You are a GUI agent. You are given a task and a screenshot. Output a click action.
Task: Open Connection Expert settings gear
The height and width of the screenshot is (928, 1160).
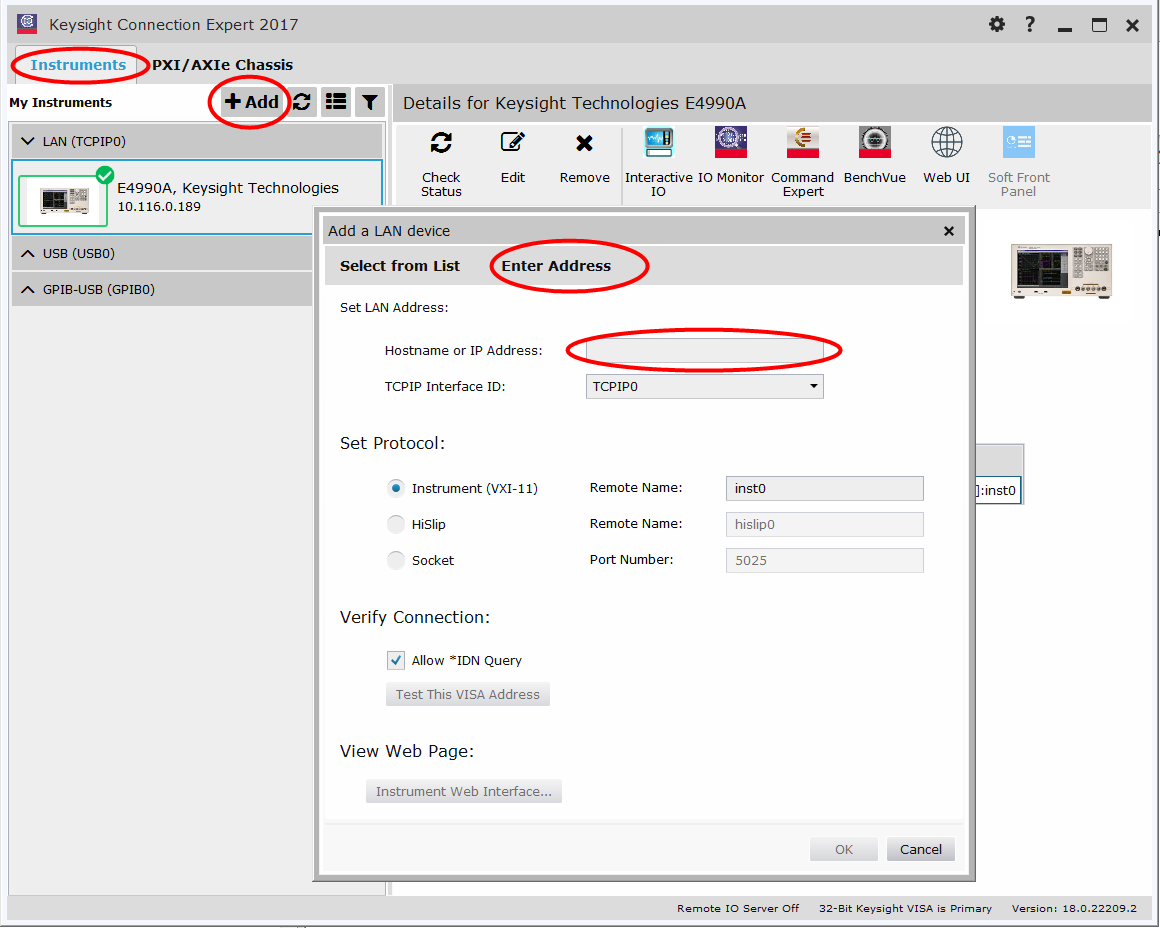pyautogui.click(x=997, y=24)
